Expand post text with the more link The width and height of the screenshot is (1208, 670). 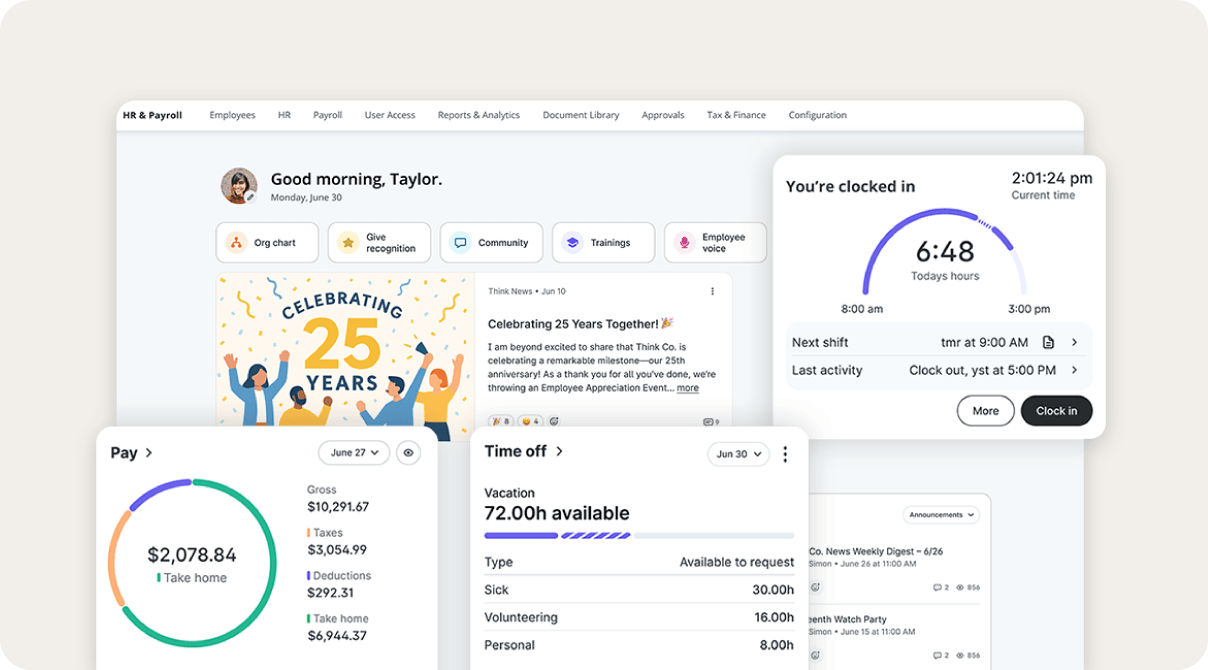click(x=688, y=388)
